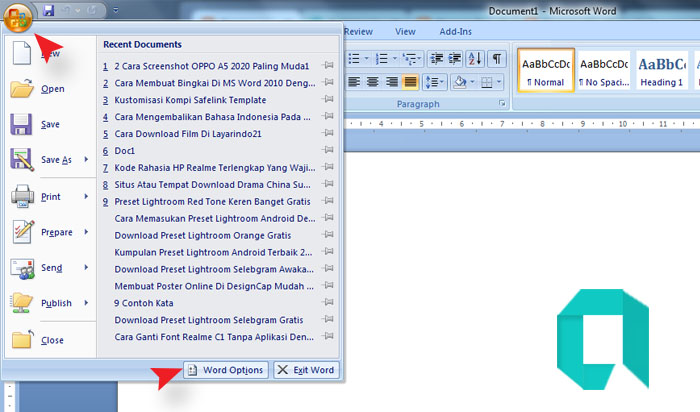The height and width of the screenshot is (412, 700).
Task: Align text right
Action: 392,82
